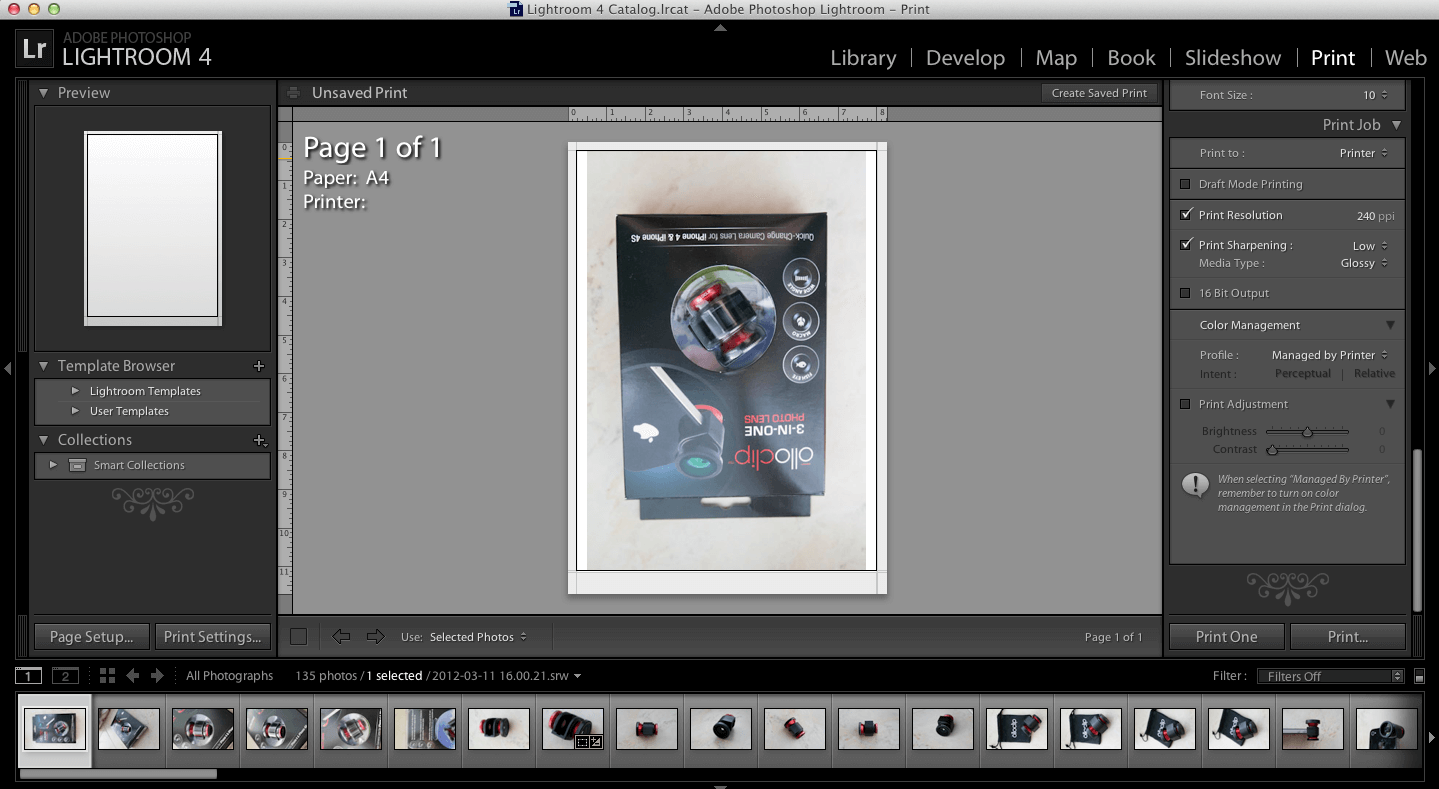
Task: Click the Print One button
Action: [x=1227, y=636]
